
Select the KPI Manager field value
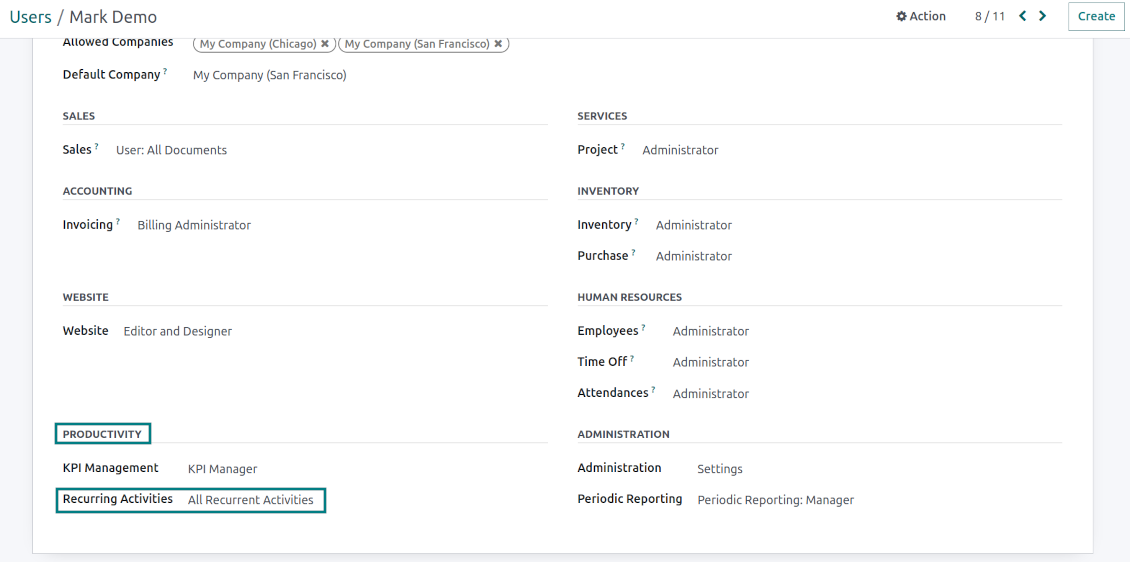(222, 469)
